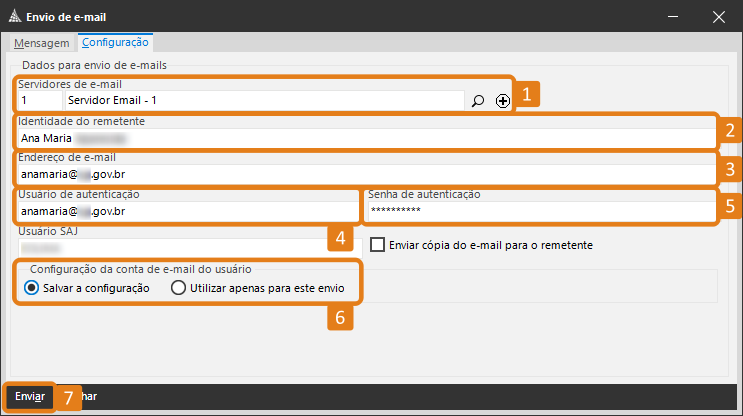Select the Salvar a configuração option

32,287
